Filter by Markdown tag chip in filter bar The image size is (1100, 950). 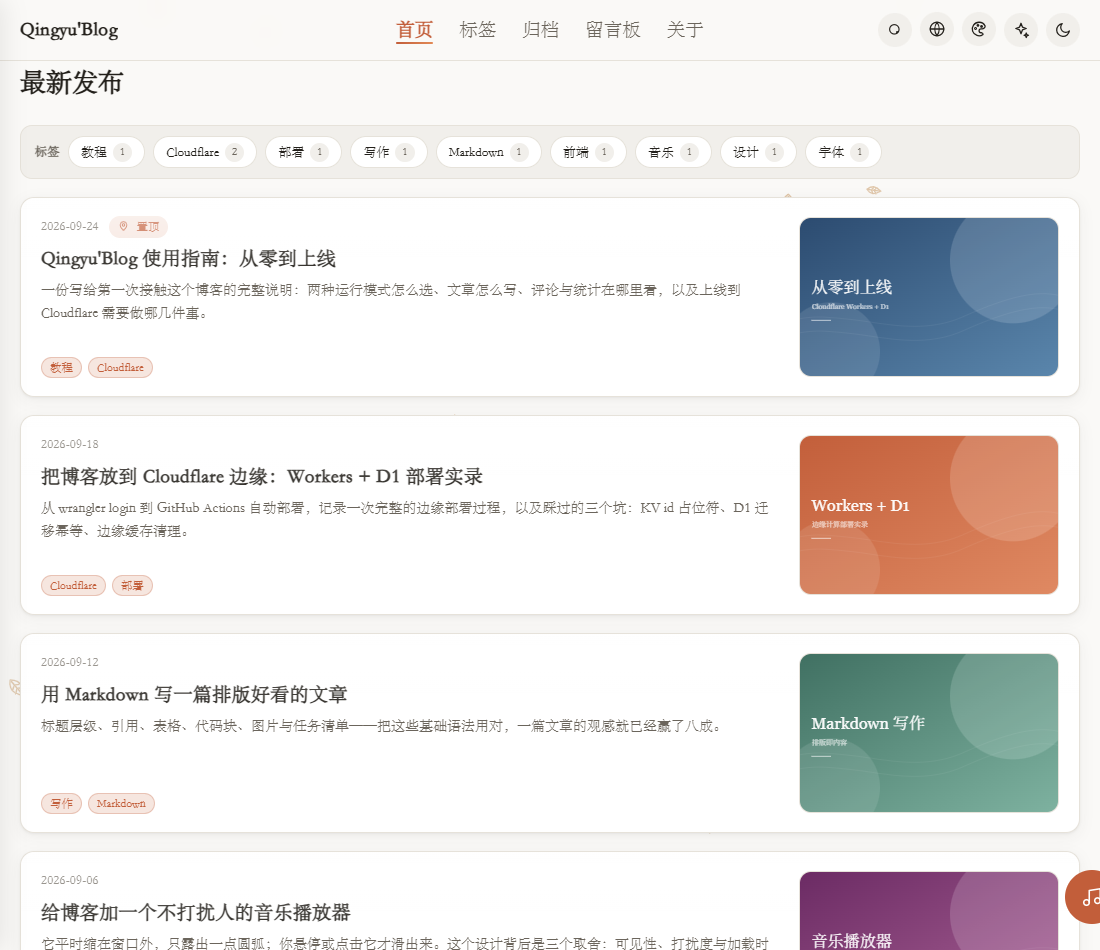pyautogui.click(x=488, y=152)
